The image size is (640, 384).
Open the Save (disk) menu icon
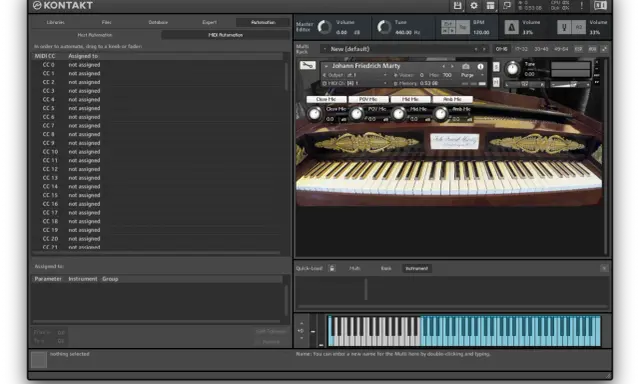pos(457,5)
